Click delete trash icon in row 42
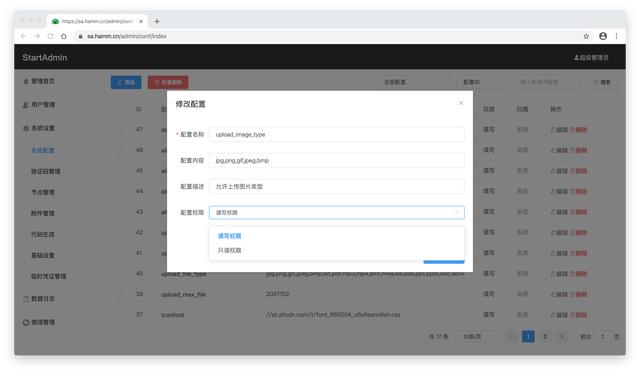 click(x=573, y=233)
